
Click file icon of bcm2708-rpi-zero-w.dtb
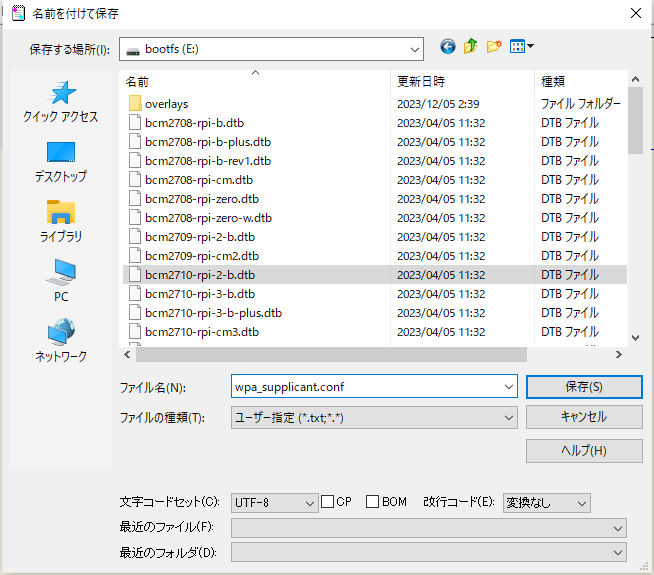click(x=135, y=218)
